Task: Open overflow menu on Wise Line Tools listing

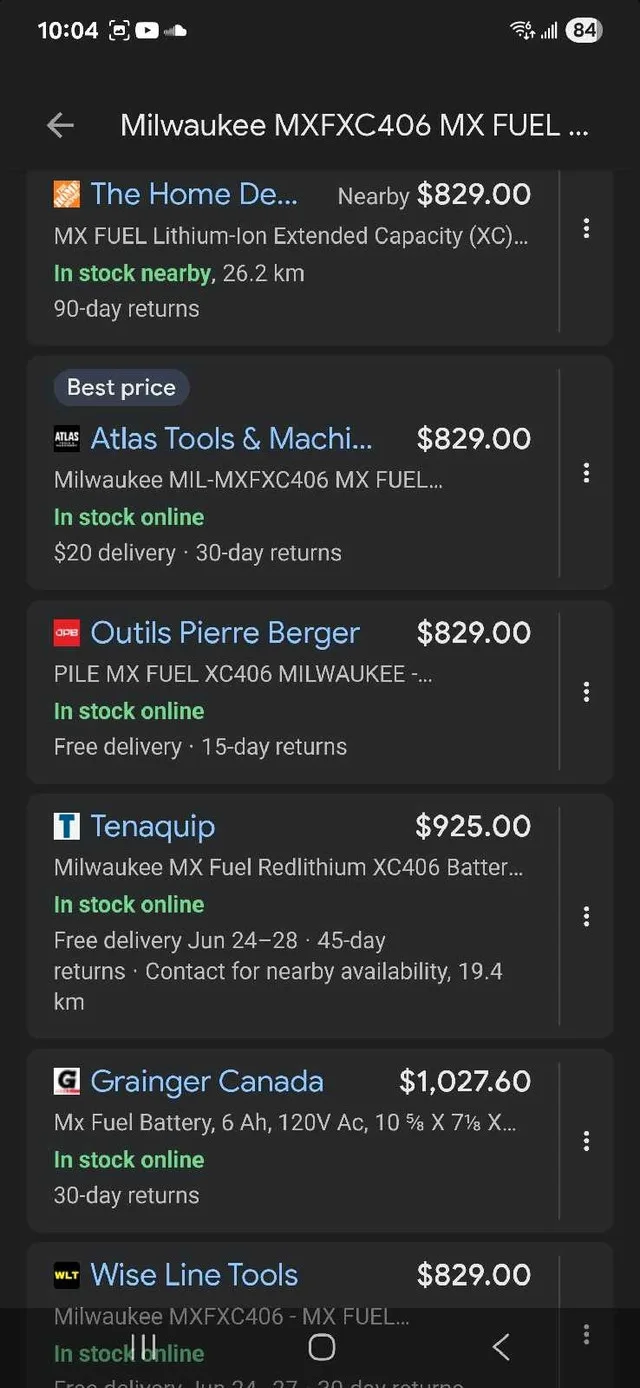Action: coord(586,1334)
